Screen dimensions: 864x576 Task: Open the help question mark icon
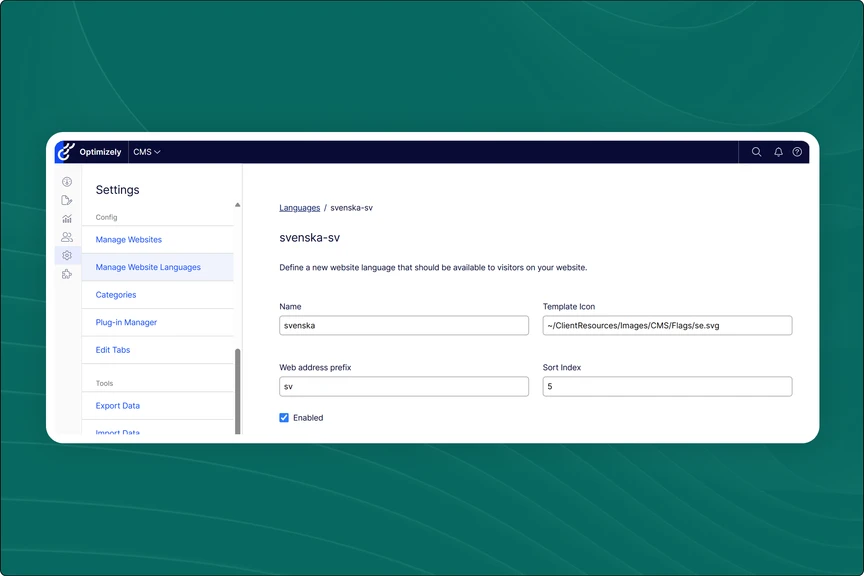point(797,152)
